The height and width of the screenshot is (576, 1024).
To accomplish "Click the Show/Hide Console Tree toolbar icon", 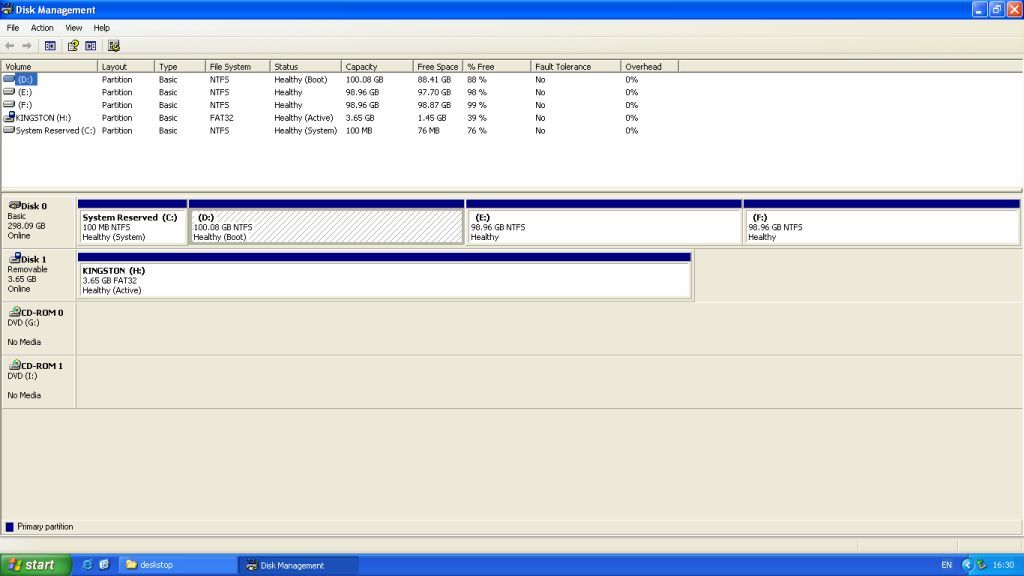I will (50, 46).
